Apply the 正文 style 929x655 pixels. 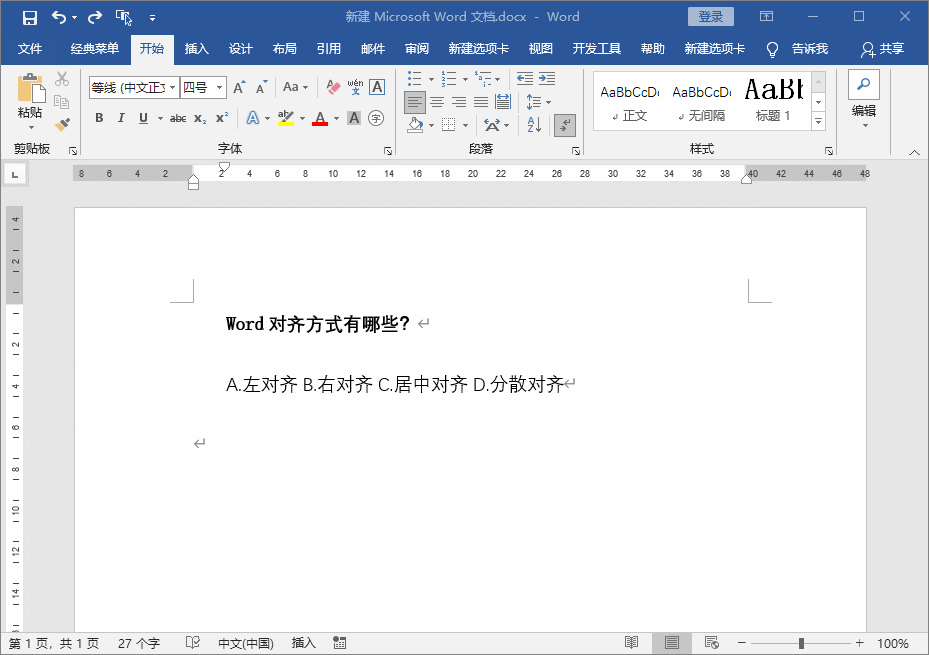click(x=629, y=101)
